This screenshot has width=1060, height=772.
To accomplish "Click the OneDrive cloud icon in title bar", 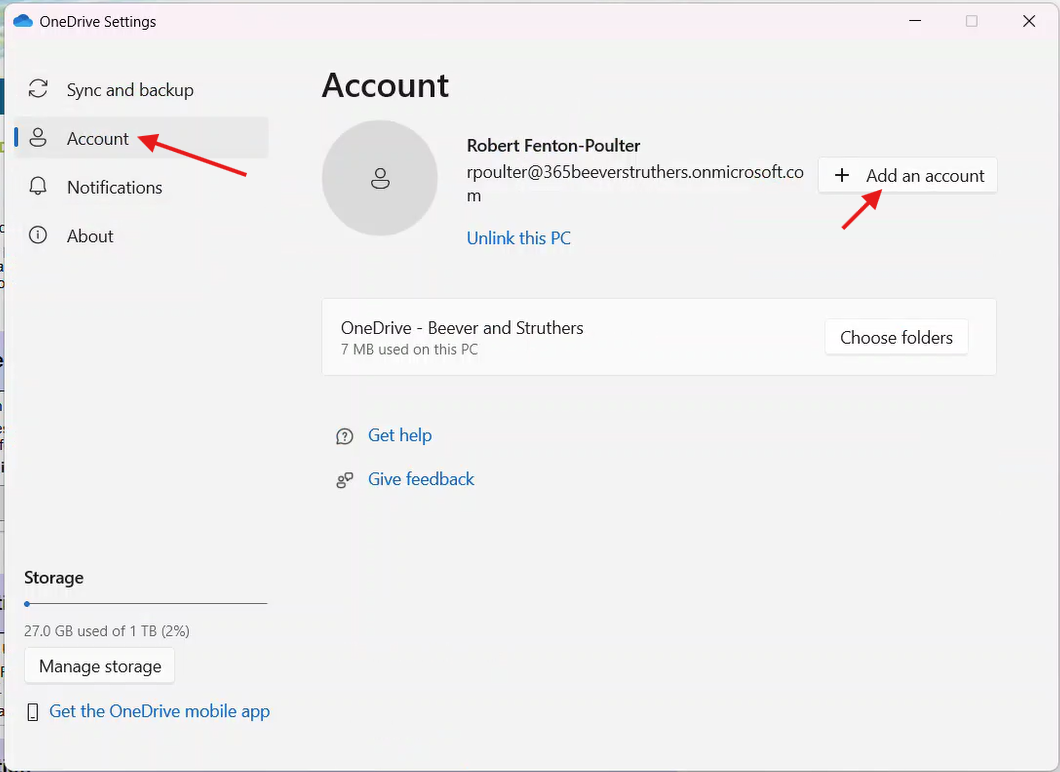I will point(22,21).
